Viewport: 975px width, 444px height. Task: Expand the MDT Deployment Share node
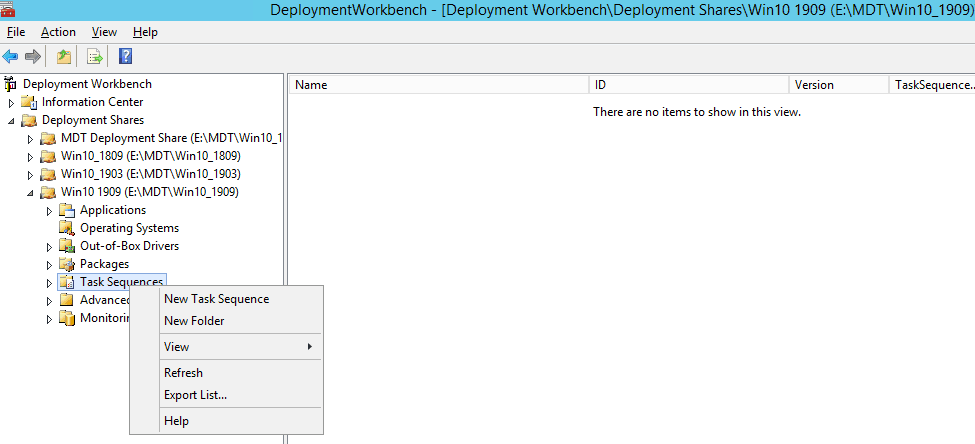(30, 139)
